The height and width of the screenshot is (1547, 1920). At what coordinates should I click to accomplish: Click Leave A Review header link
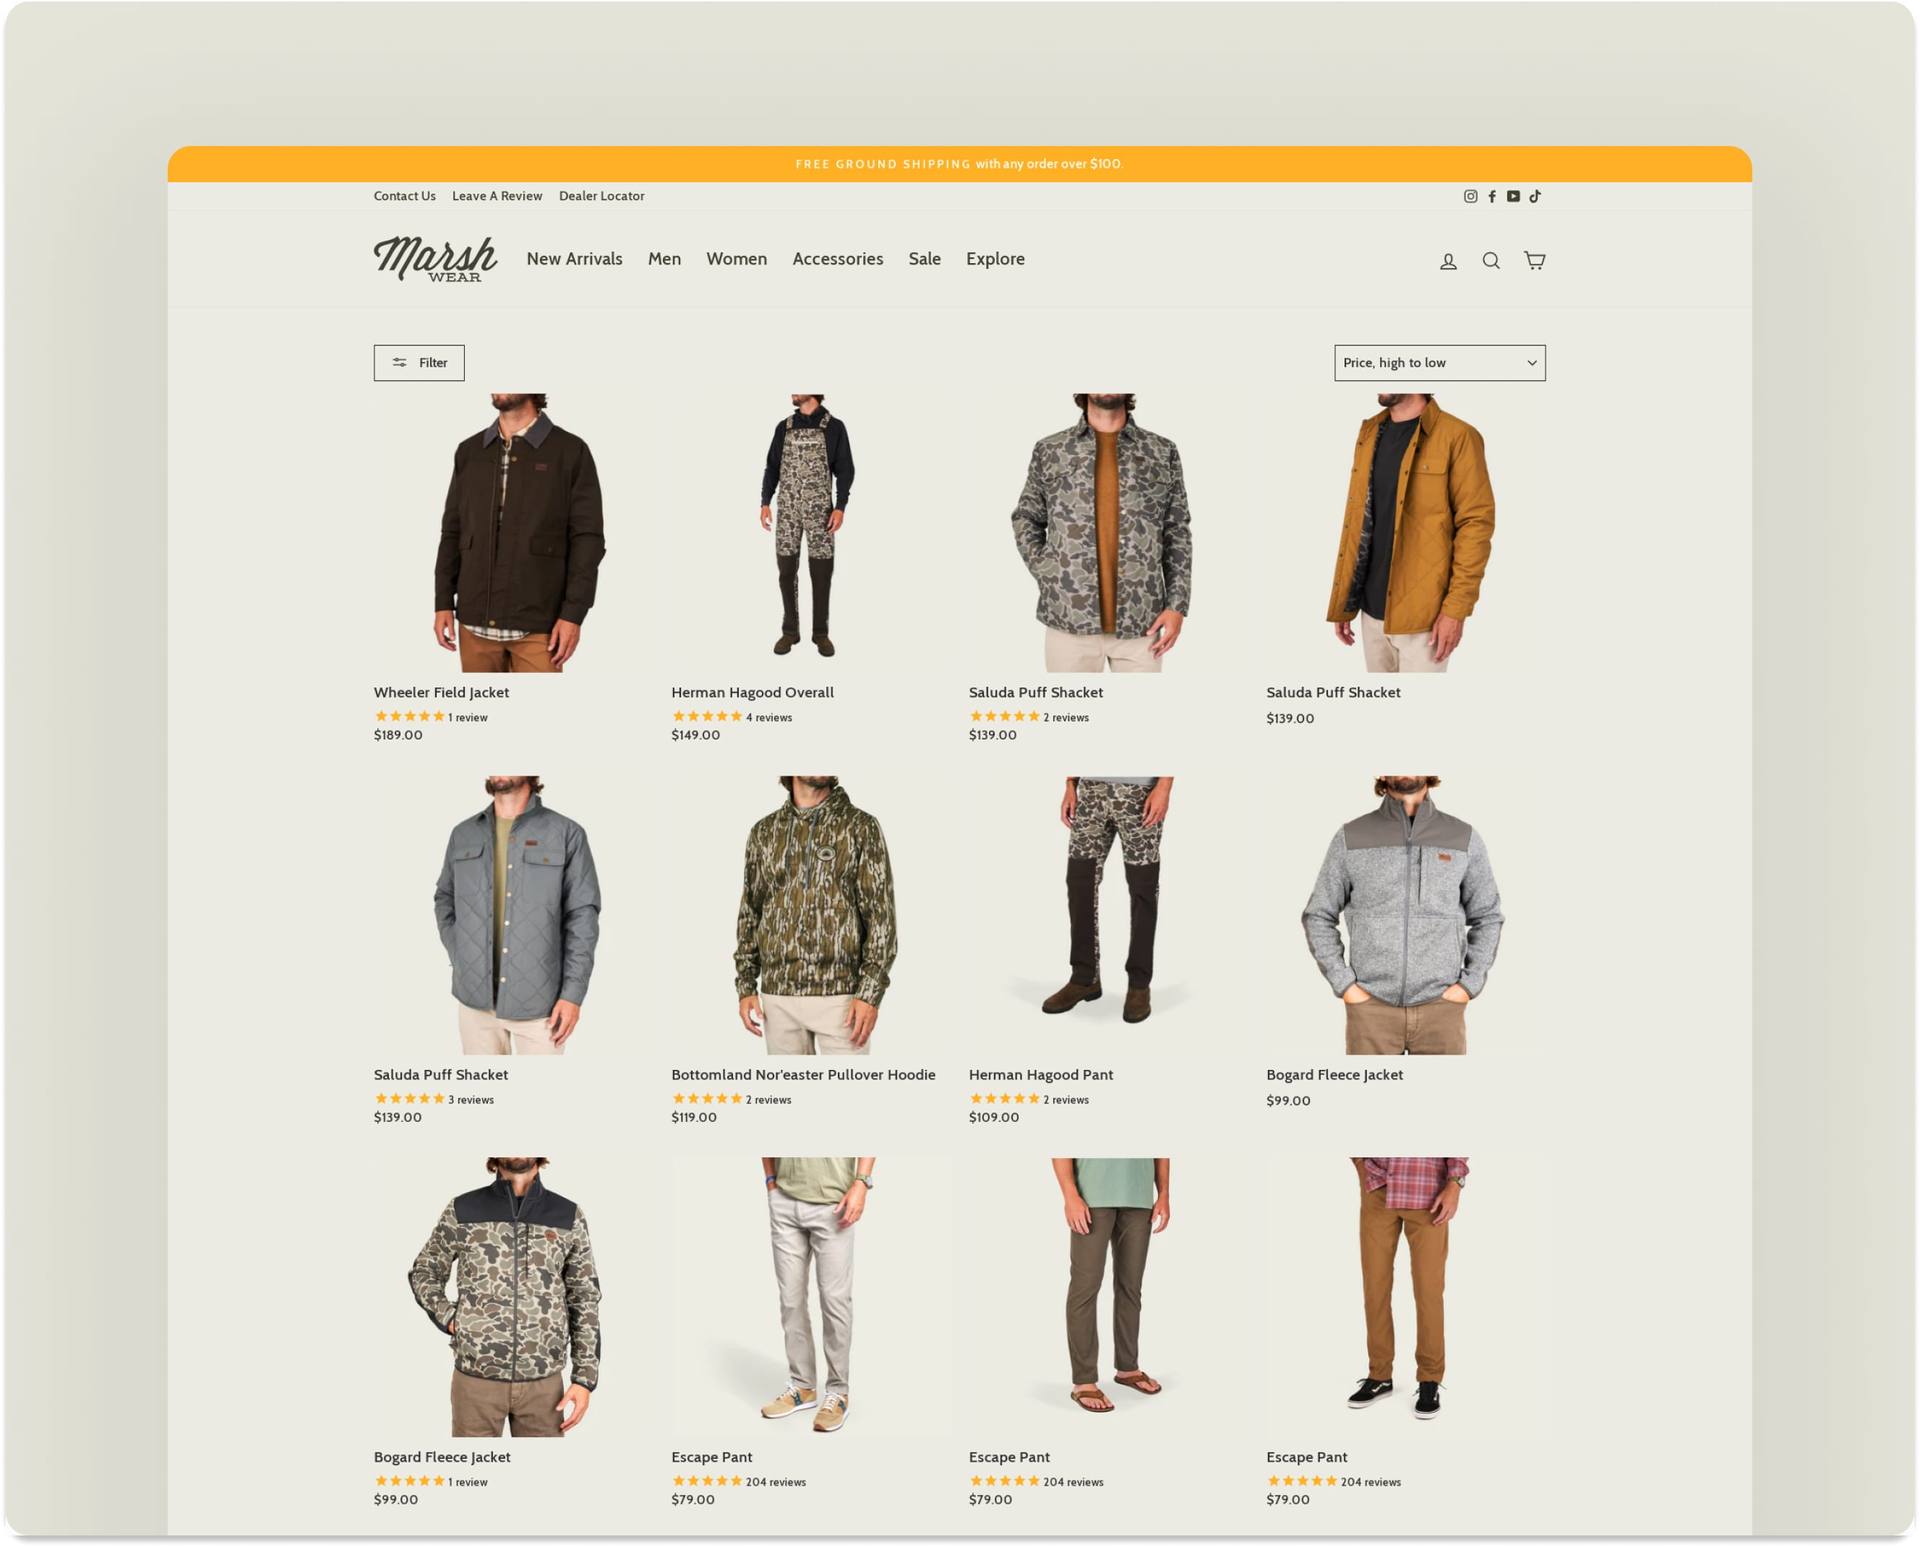point(496,196)
